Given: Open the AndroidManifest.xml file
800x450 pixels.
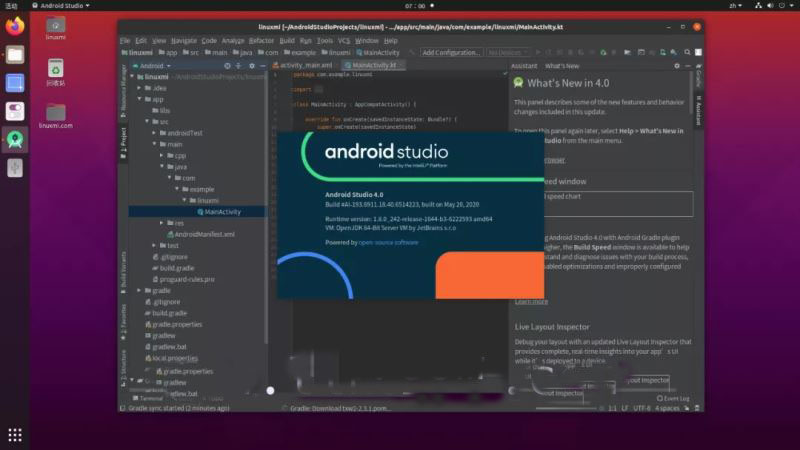Looking at the screenshot, I should pyautogui.click(x=204, y=234).
